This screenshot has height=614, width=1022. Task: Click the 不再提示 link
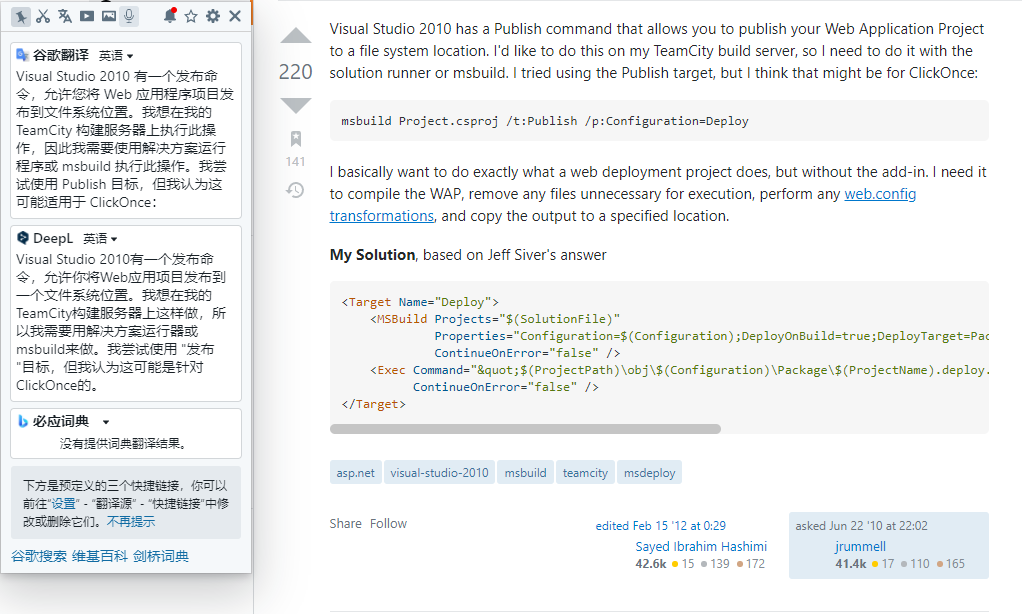131,522
